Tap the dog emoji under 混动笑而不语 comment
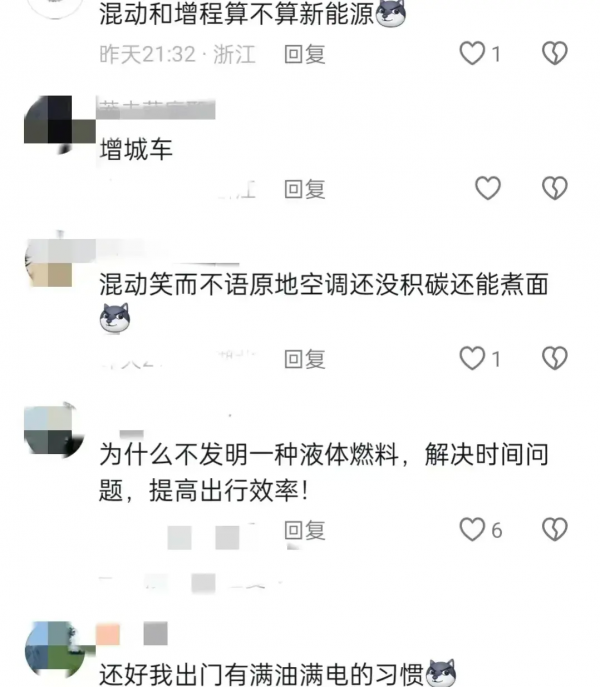This screenshot has width=600, height=687. point(115,318)
